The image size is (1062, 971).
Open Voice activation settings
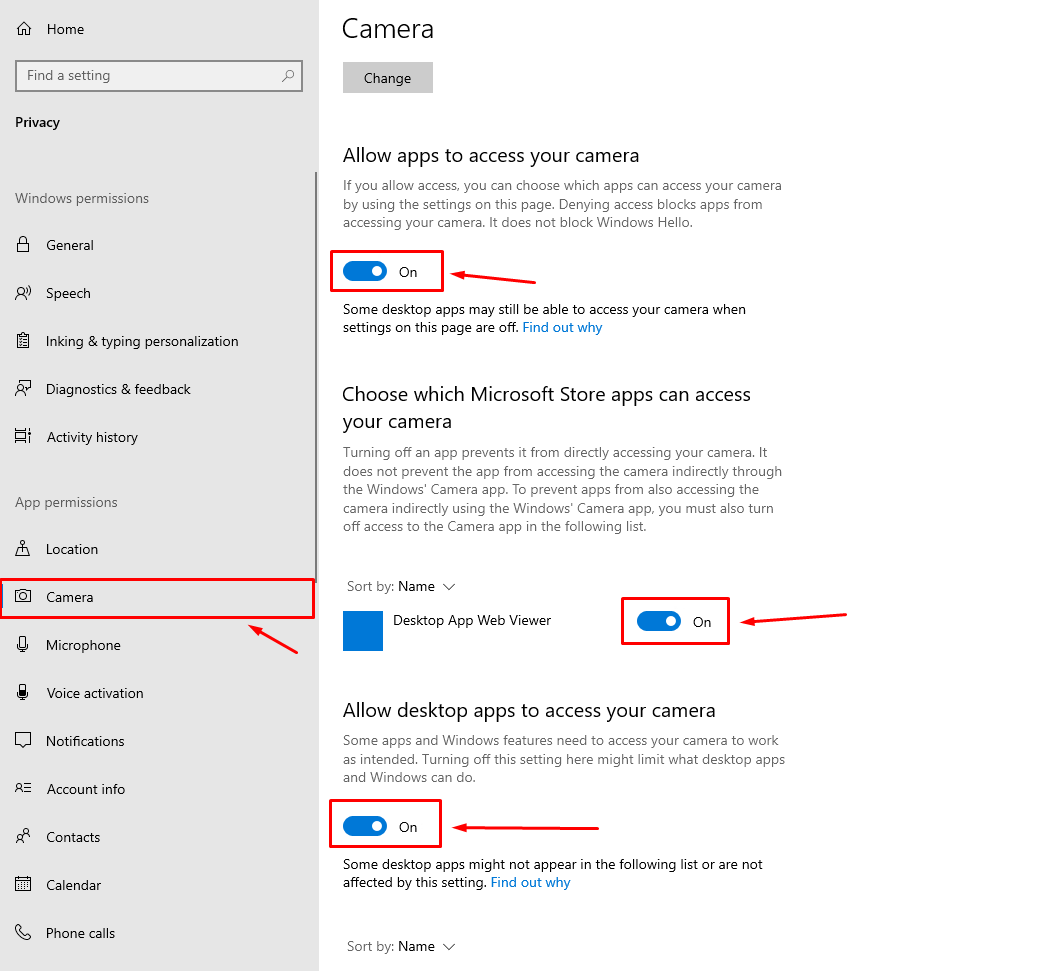click(x=94, y=693)
